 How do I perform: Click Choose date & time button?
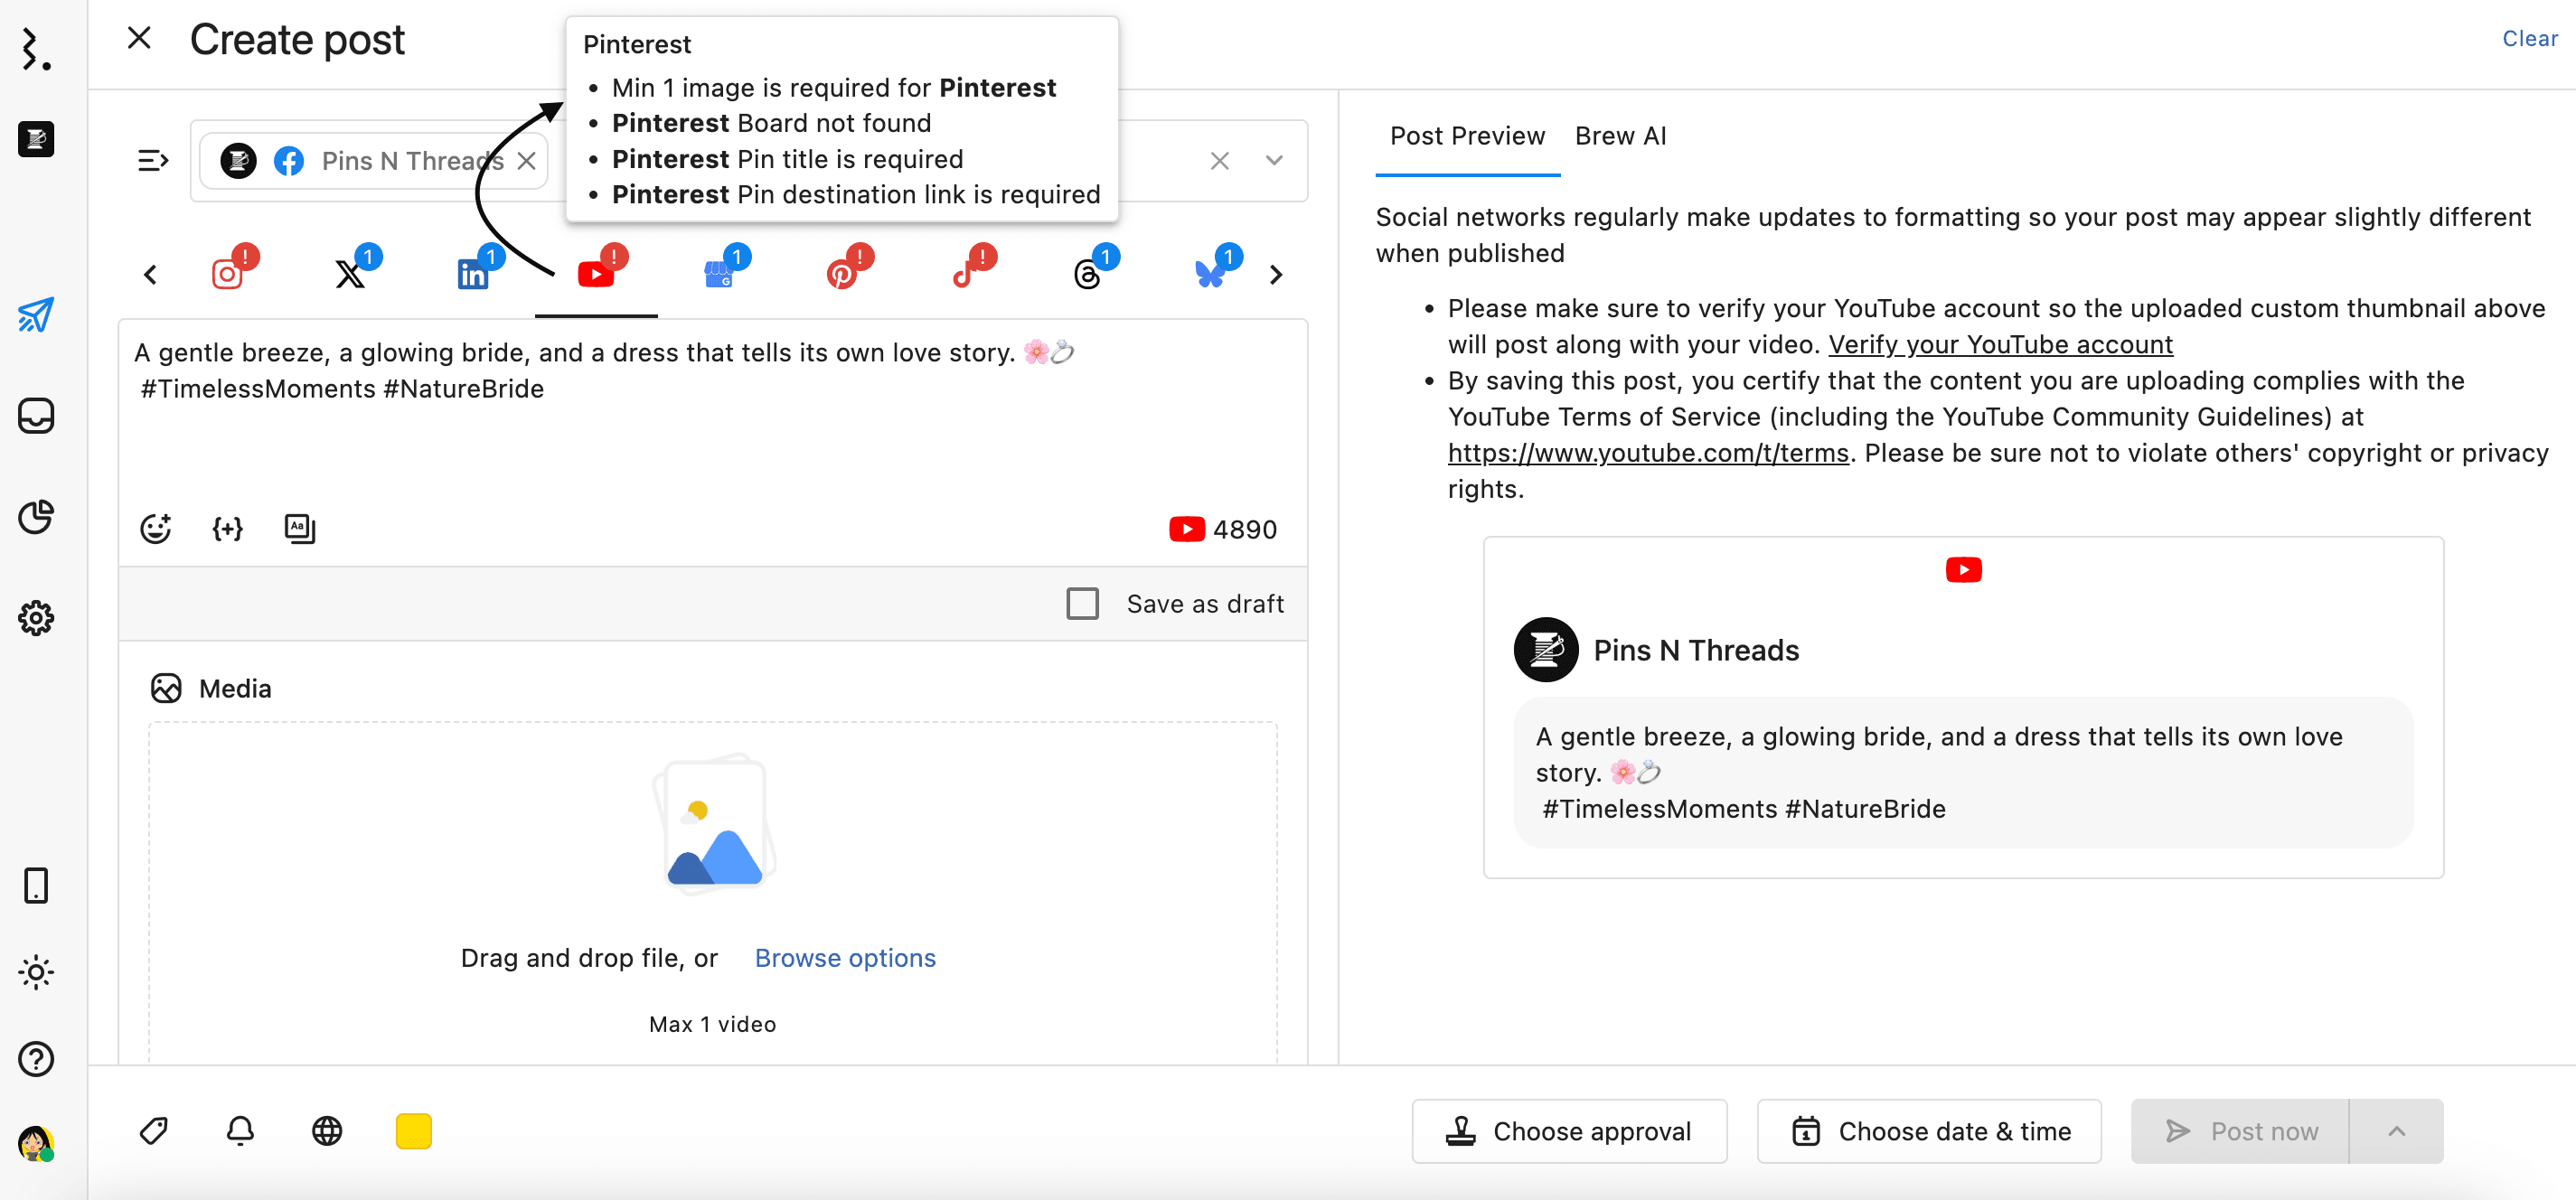tap(1929, 1131)
